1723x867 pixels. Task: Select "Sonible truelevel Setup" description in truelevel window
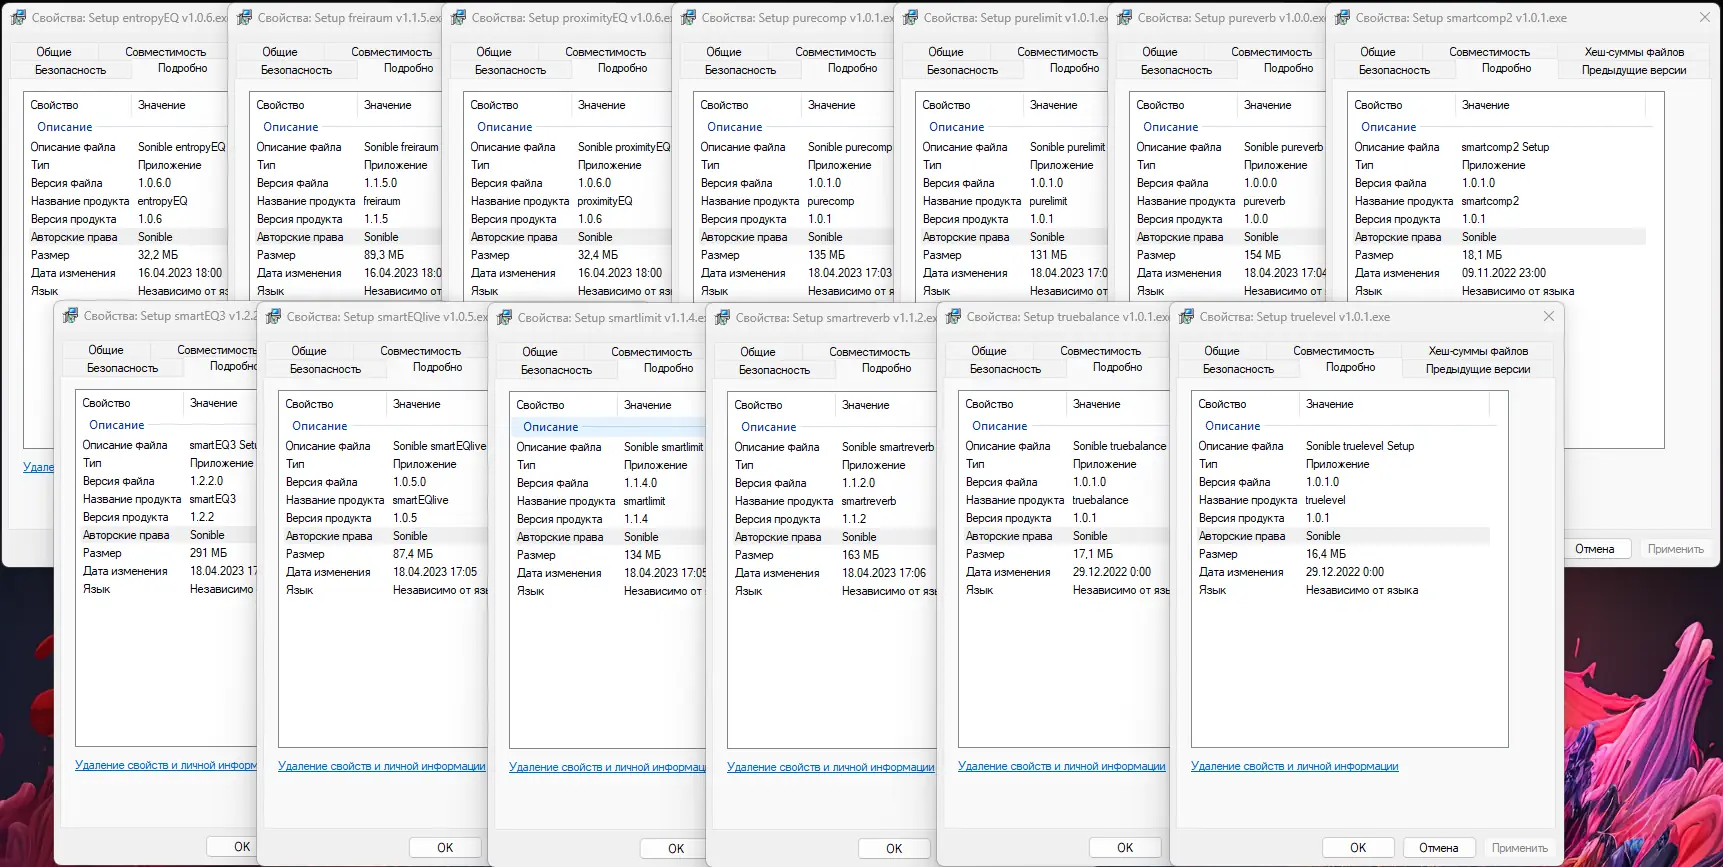(1360, 446)
